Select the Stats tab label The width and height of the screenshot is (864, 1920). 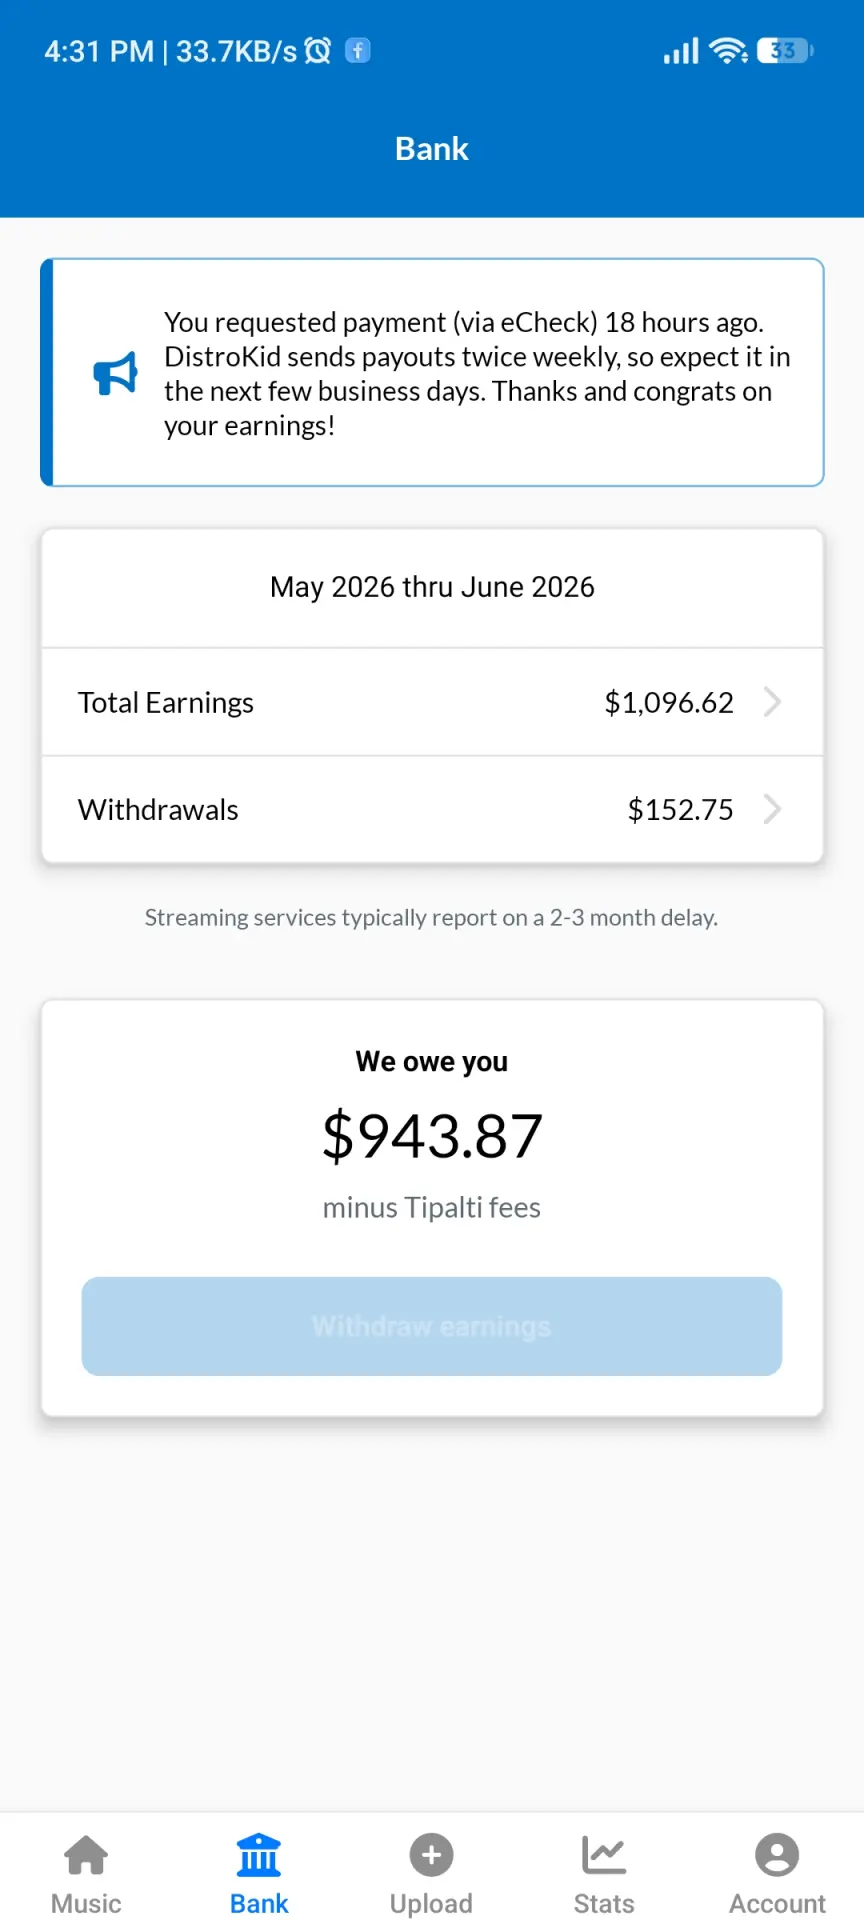[x=604, y=1903]
